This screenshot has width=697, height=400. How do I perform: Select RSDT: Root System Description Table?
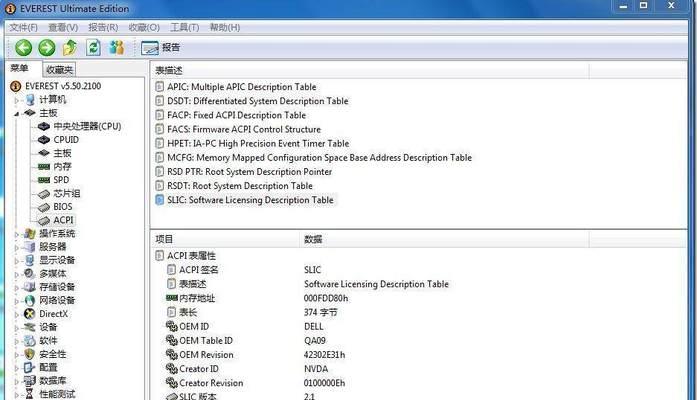pos(240,186)
